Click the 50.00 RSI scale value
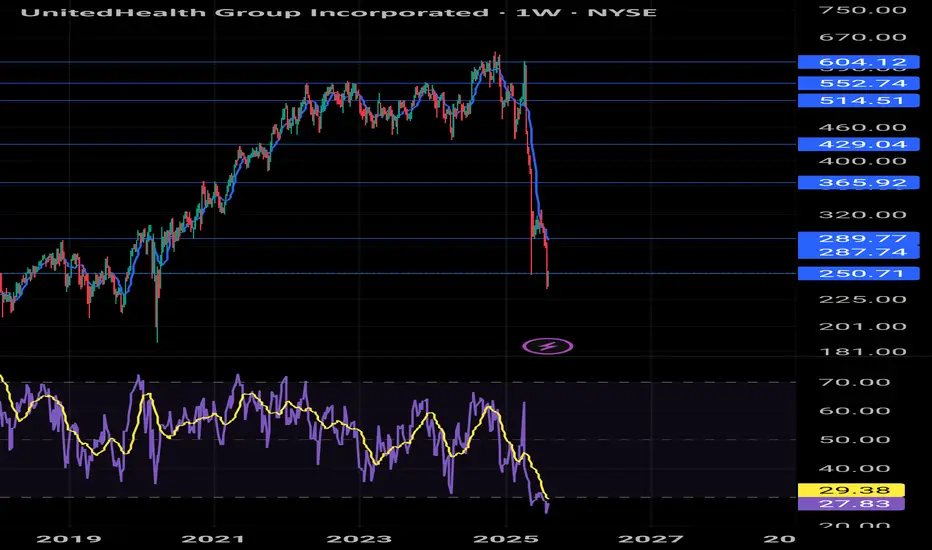The image size is (932, 550). 854,440
